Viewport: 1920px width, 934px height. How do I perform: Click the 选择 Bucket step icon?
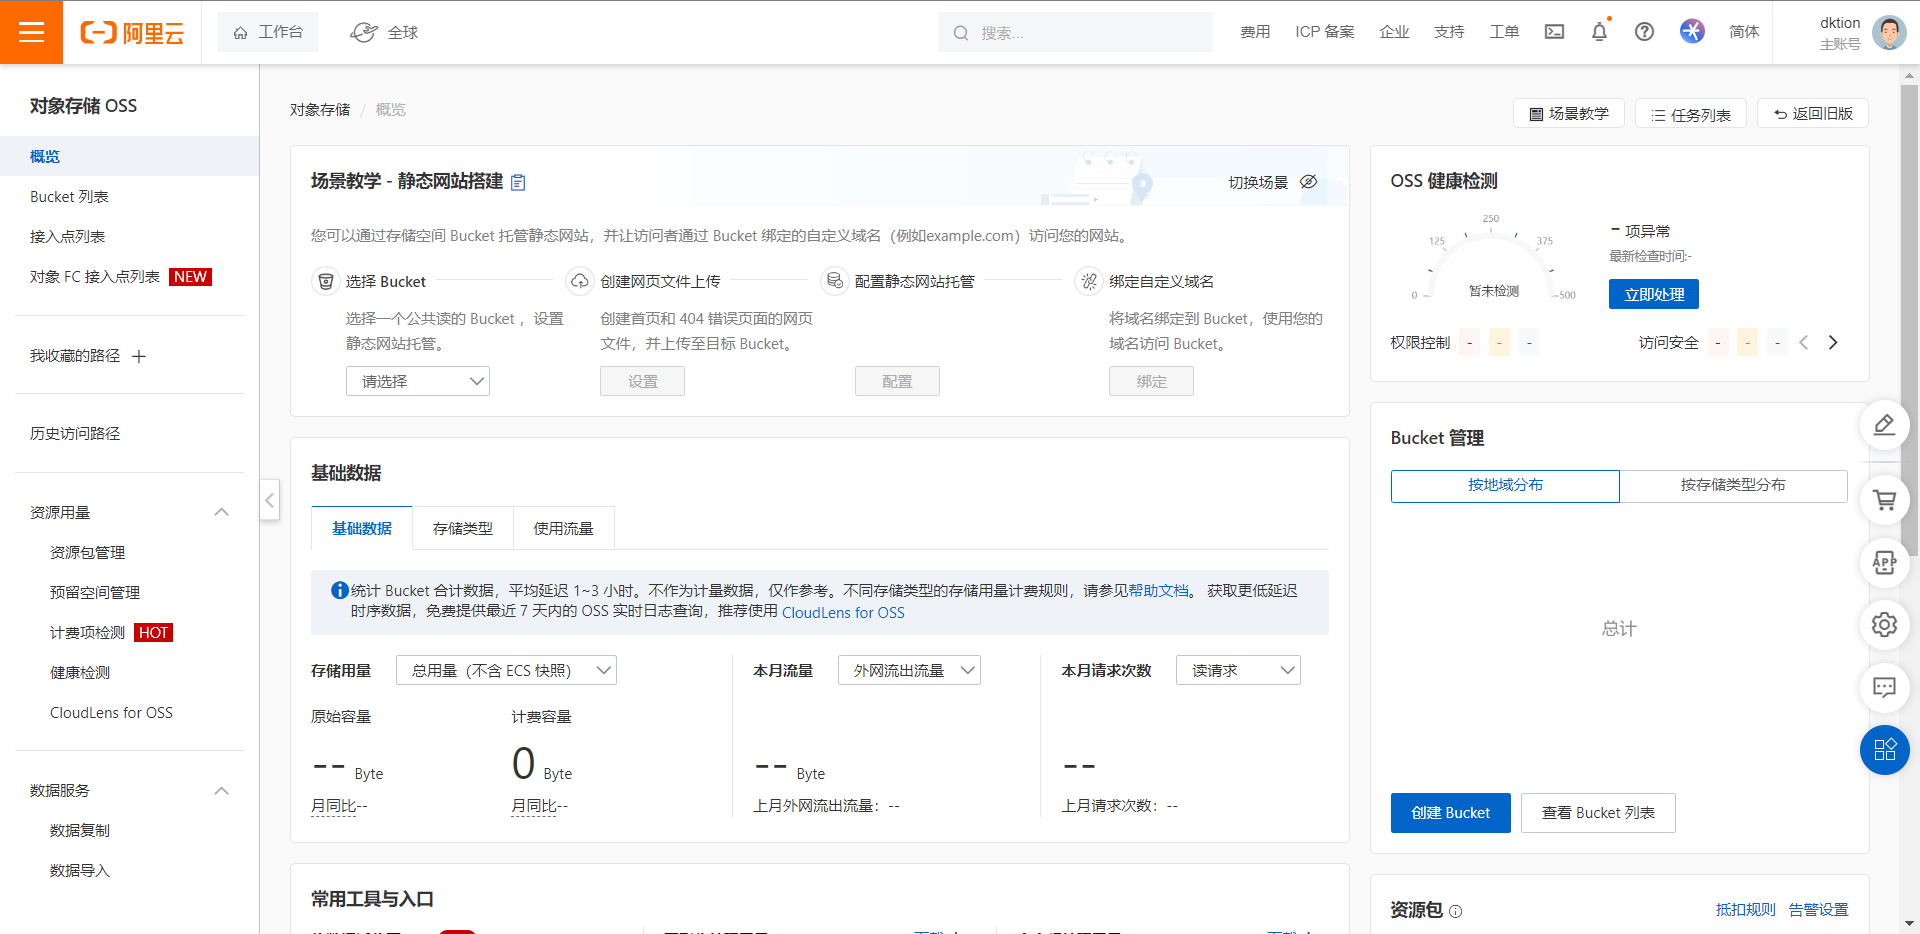pyautogui.click(x=325, y=281)
